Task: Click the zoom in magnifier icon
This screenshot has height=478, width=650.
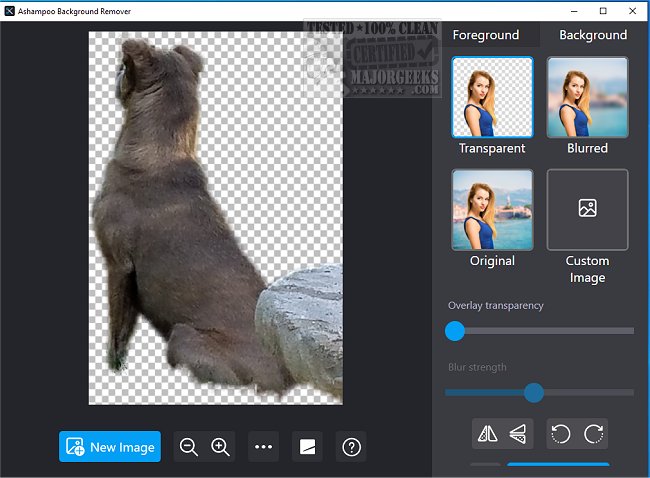Action: (x=221, y=447)
